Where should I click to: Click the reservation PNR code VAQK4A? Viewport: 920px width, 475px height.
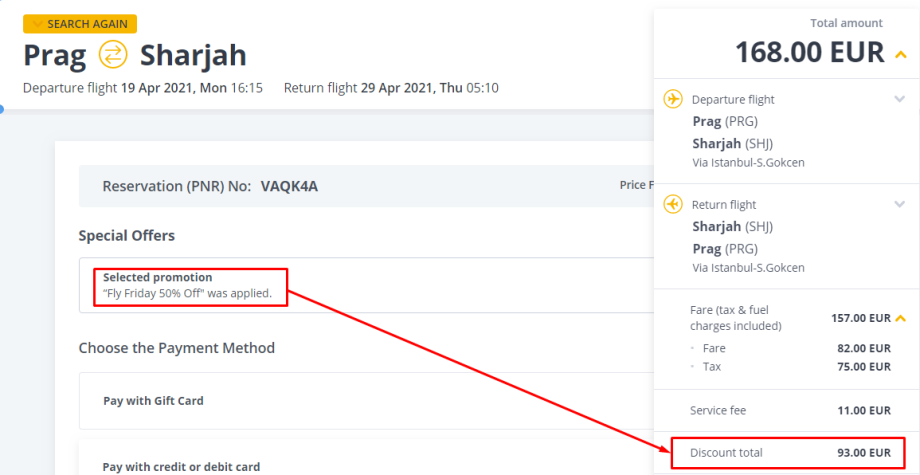pos(296,186)
